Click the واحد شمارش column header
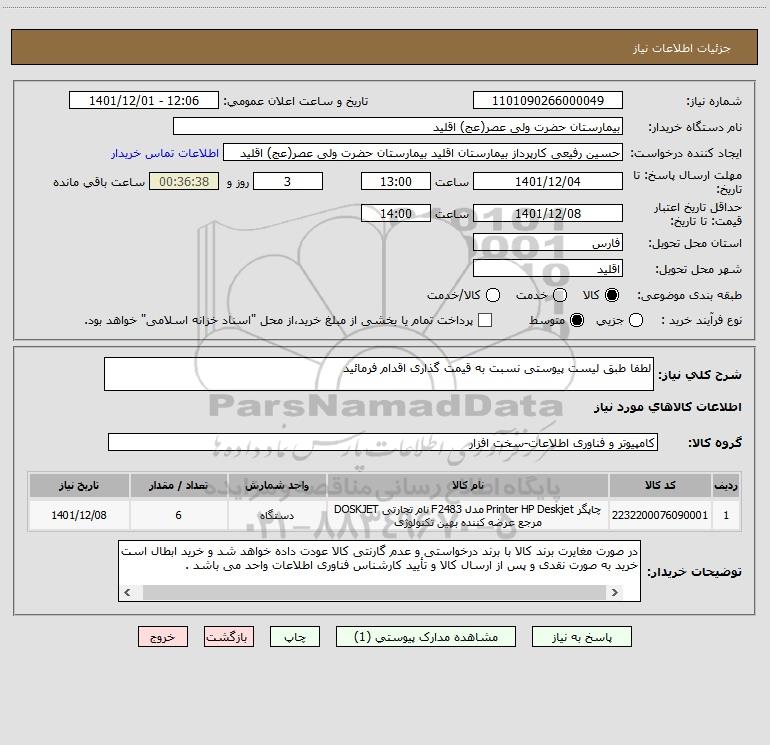The width and height of the screenshot is (770, 745). click(x=277, y=486)
